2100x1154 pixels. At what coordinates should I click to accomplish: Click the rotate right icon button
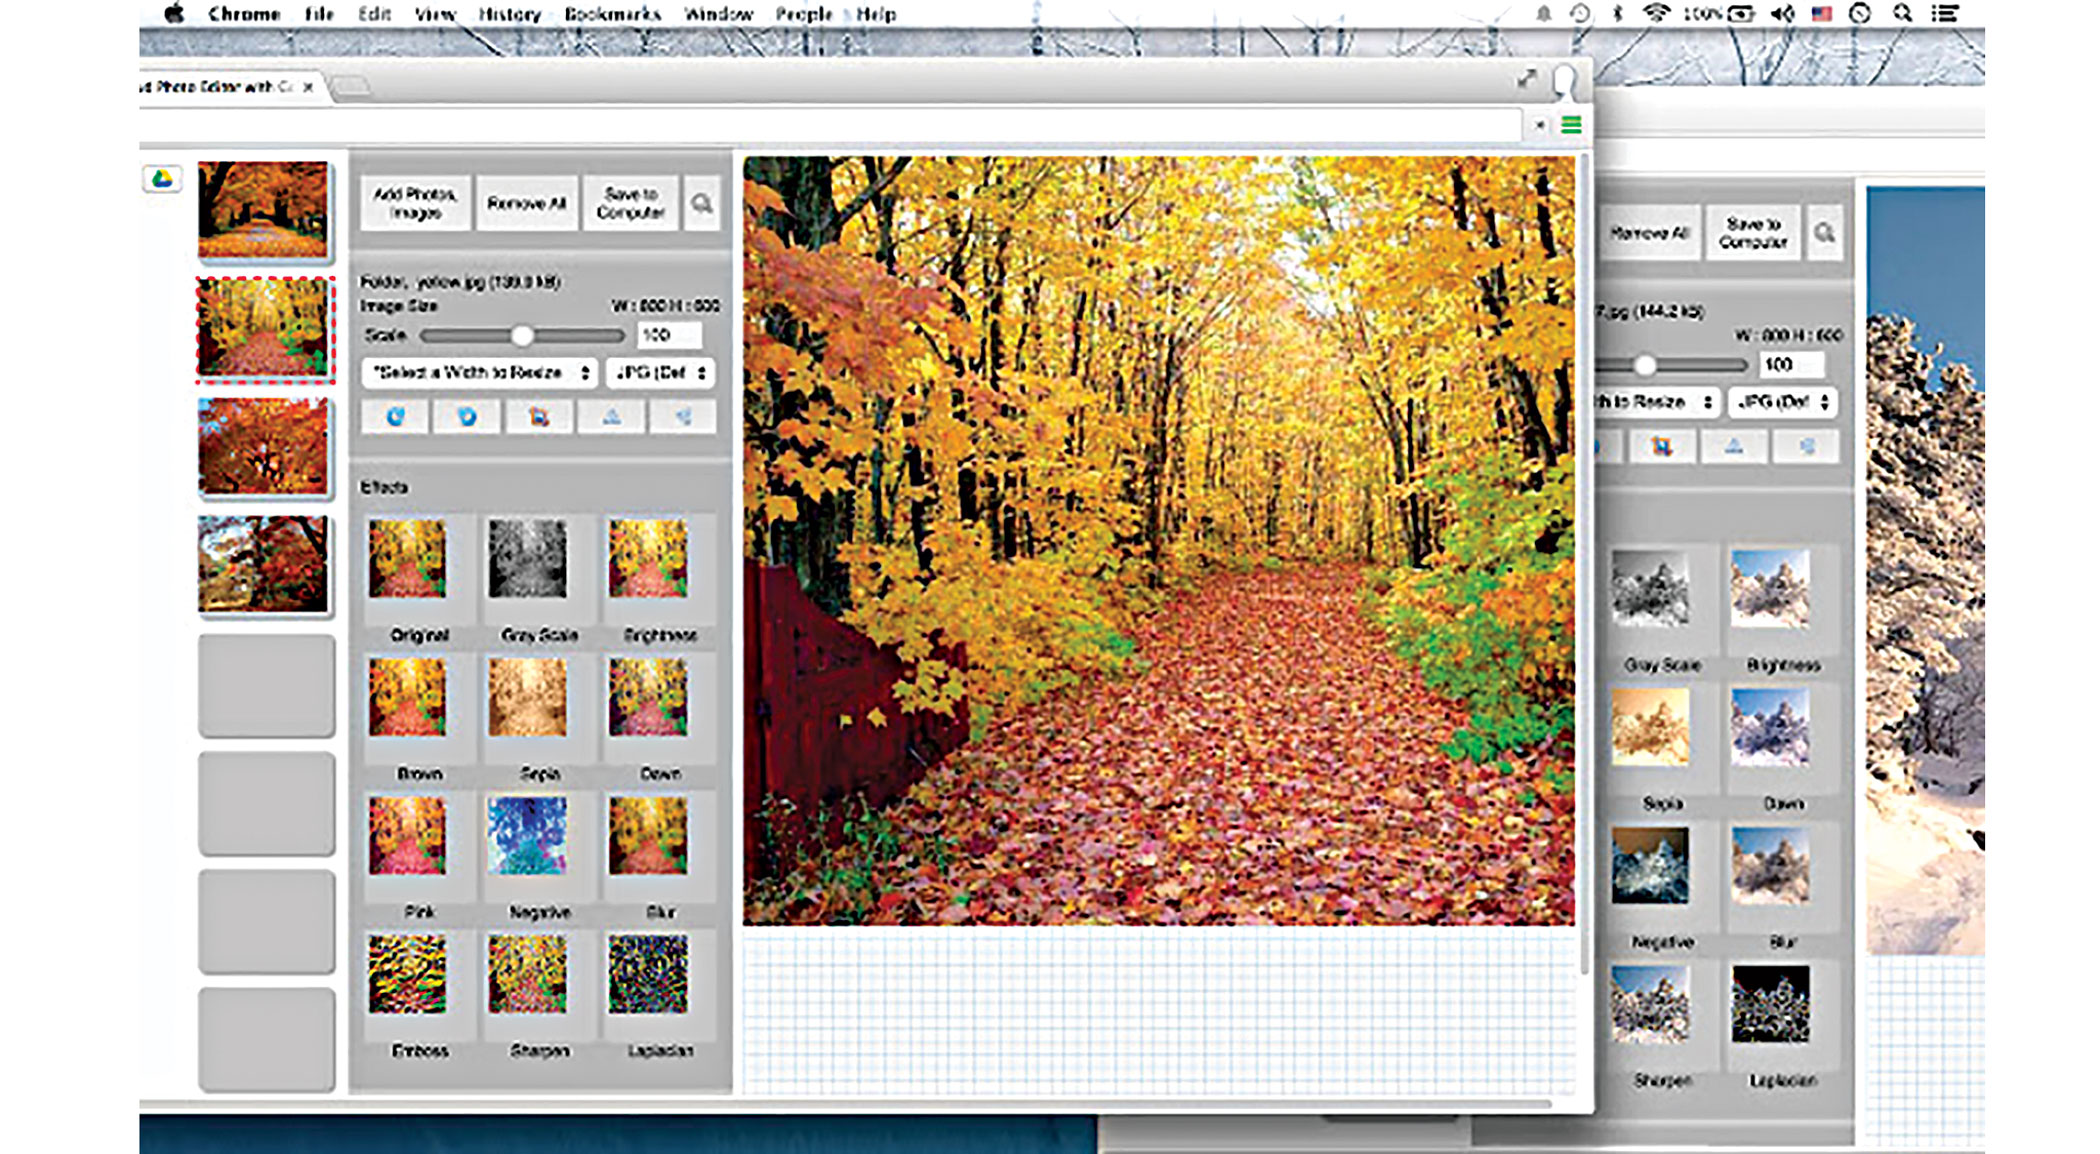(467, 417)
